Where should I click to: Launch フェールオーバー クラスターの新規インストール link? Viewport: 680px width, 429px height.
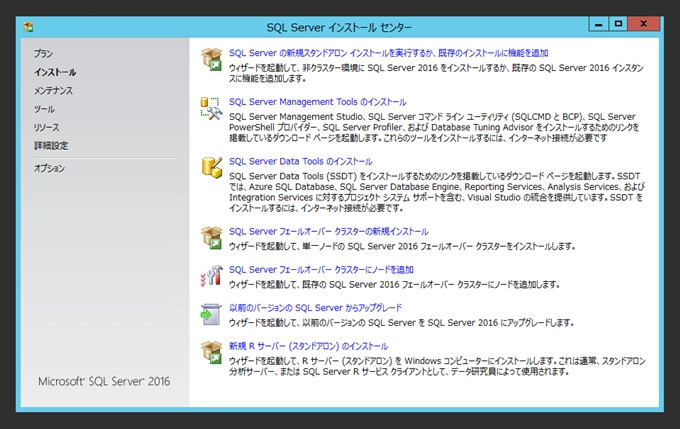tap(329, 232)
